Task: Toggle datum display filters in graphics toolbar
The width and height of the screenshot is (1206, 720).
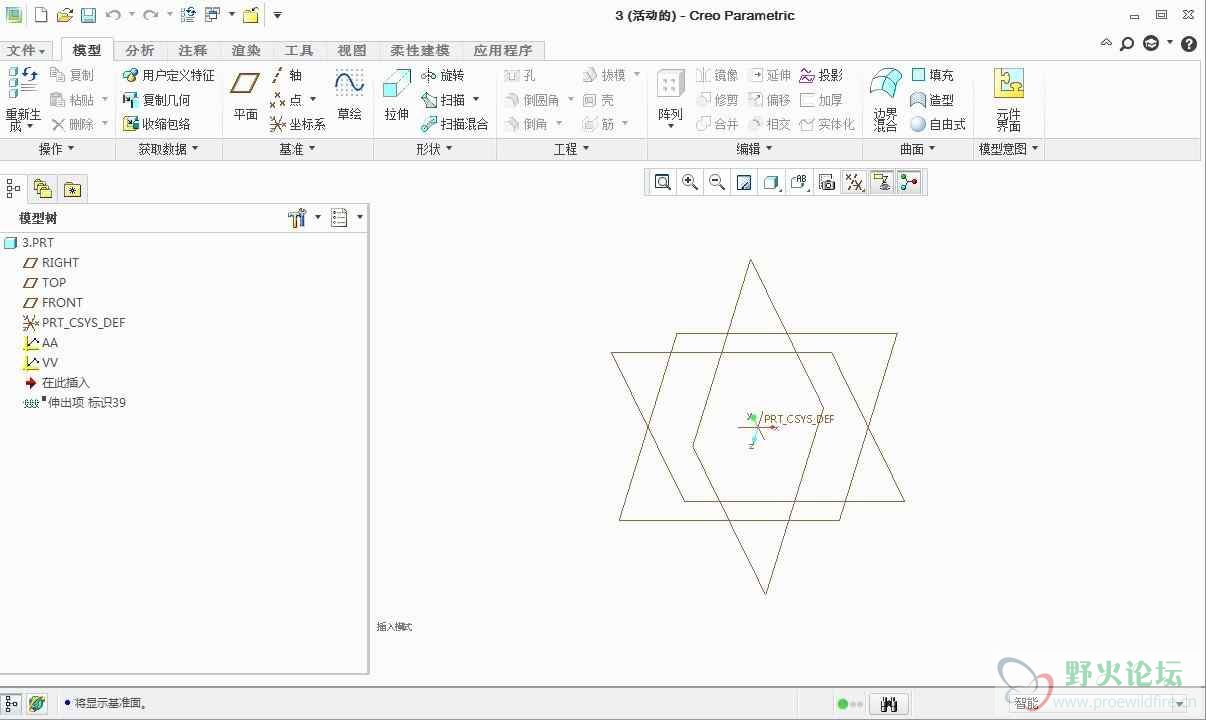Action: [x=854, y=182]
